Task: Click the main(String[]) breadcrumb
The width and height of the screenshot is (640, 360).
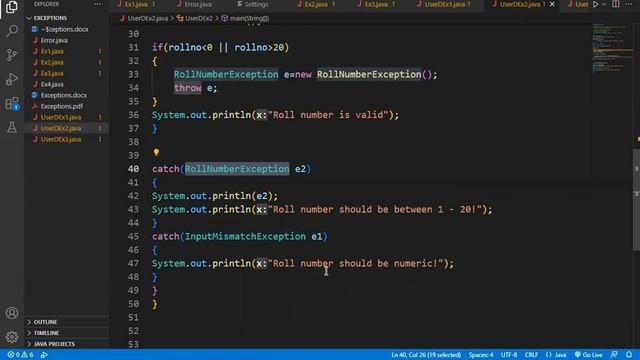Action: 245,18
